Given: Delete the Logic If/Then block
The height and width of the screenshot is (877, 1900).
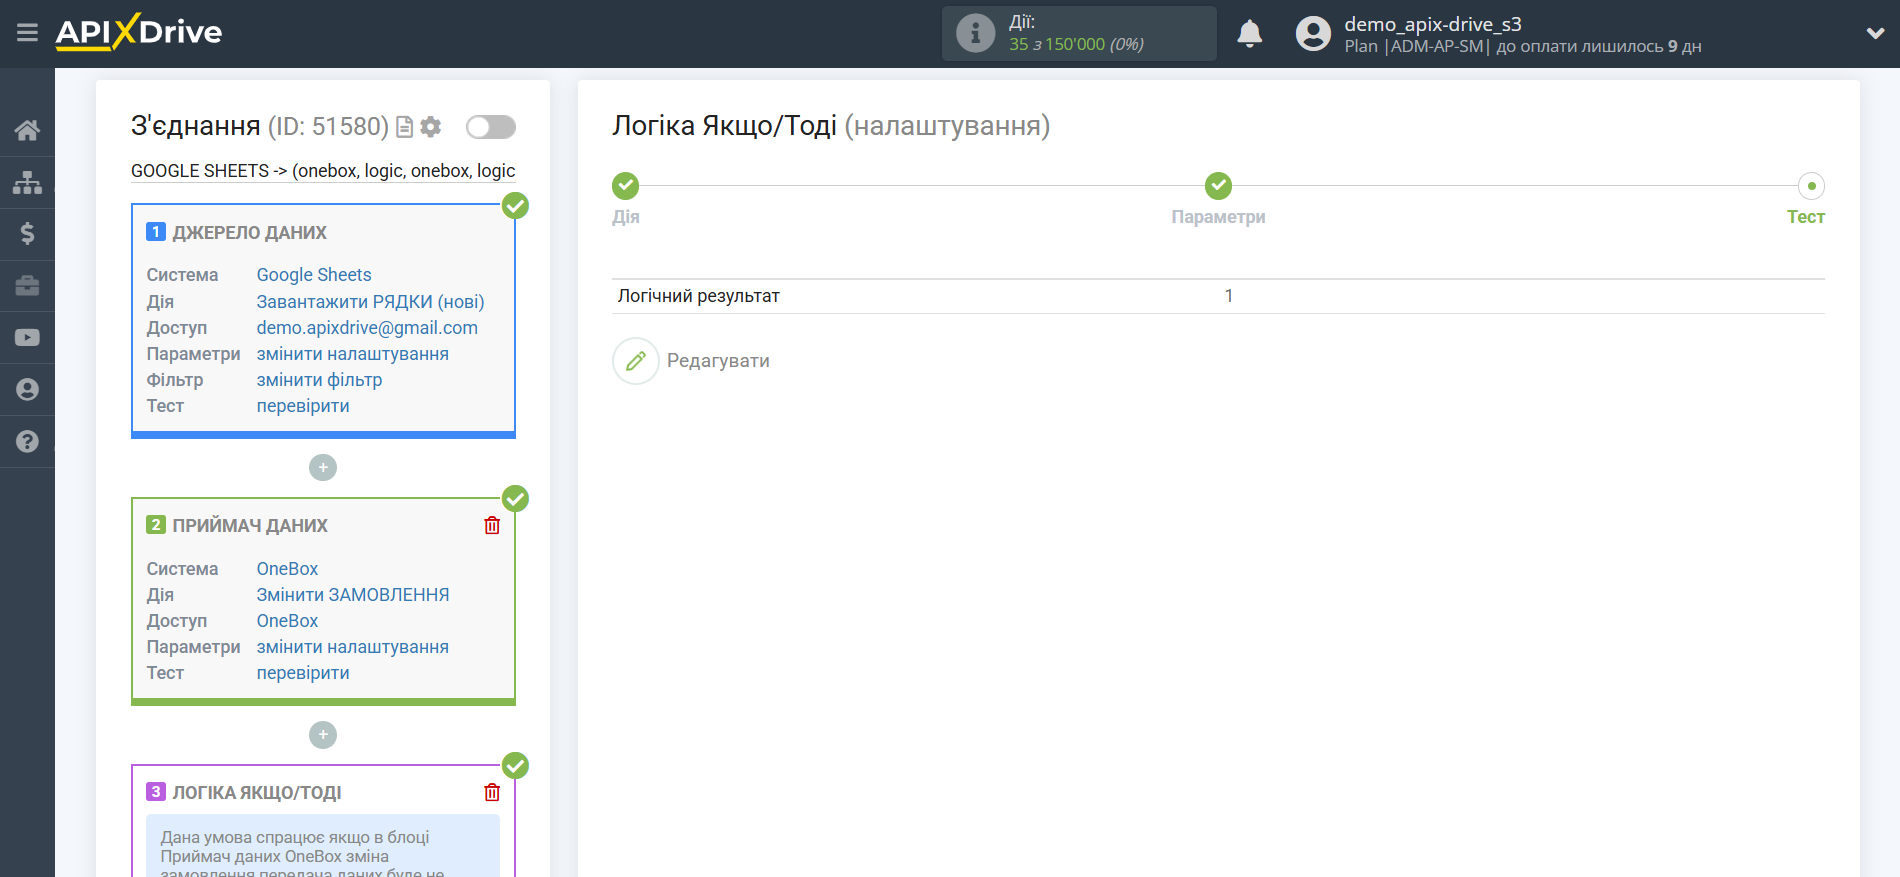Looking at the screenshot, I should pyautogui.click(x=492, y=792).
